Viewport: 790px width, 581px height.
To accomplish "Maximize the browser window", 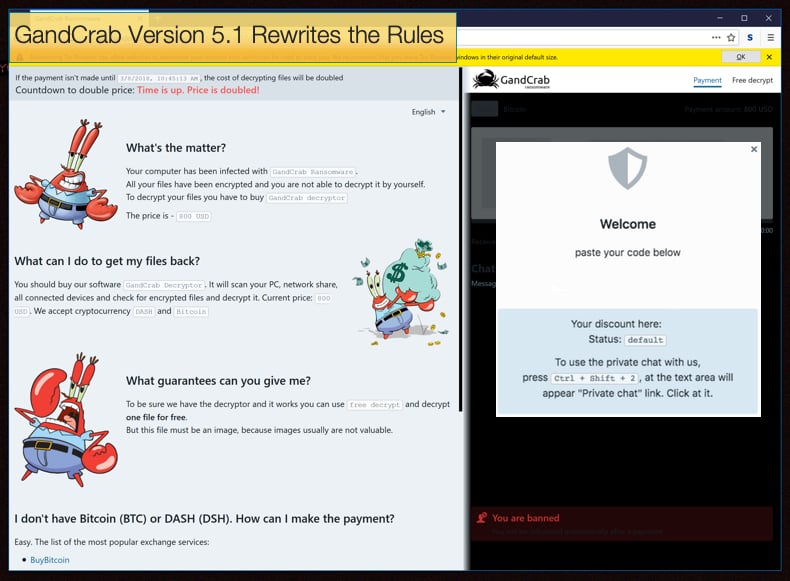I will pyautogui.click(x=744, y=18).
